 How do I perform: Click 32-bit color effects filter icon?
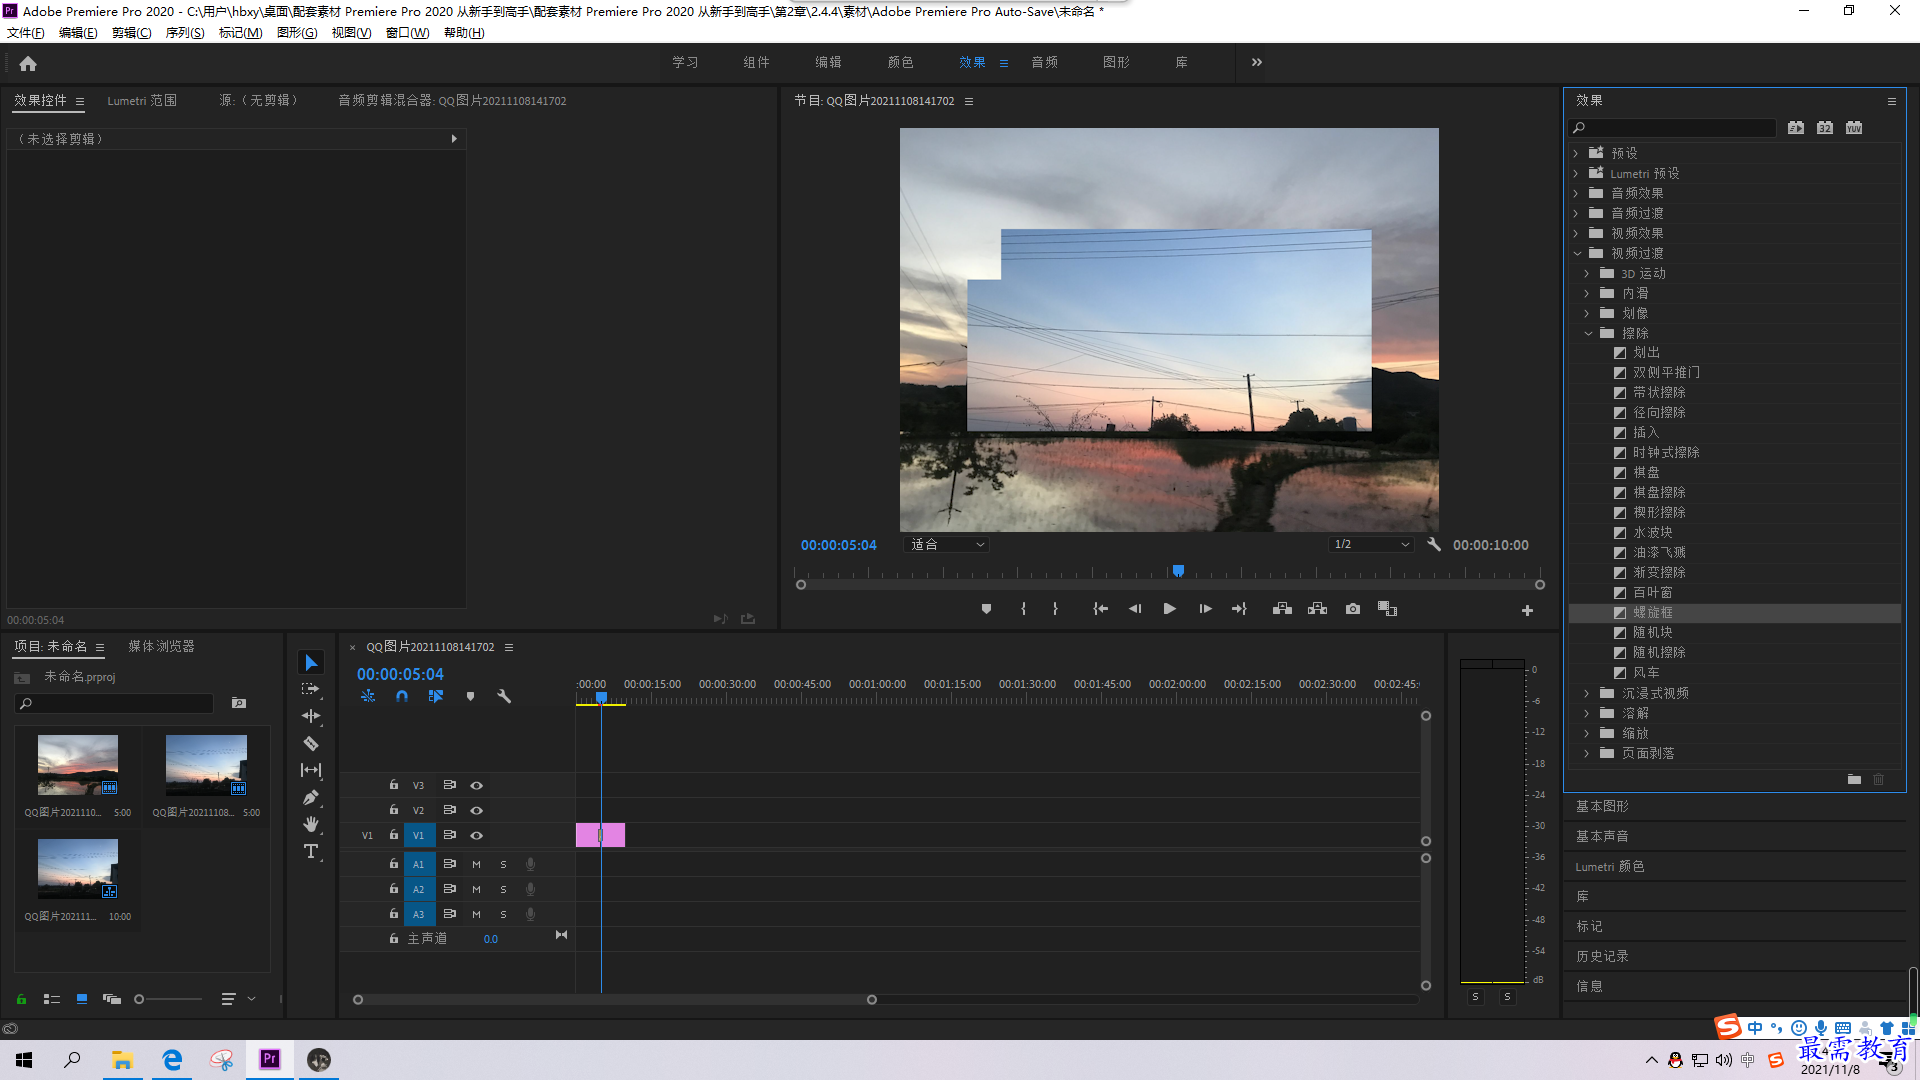click(1825, 128)
